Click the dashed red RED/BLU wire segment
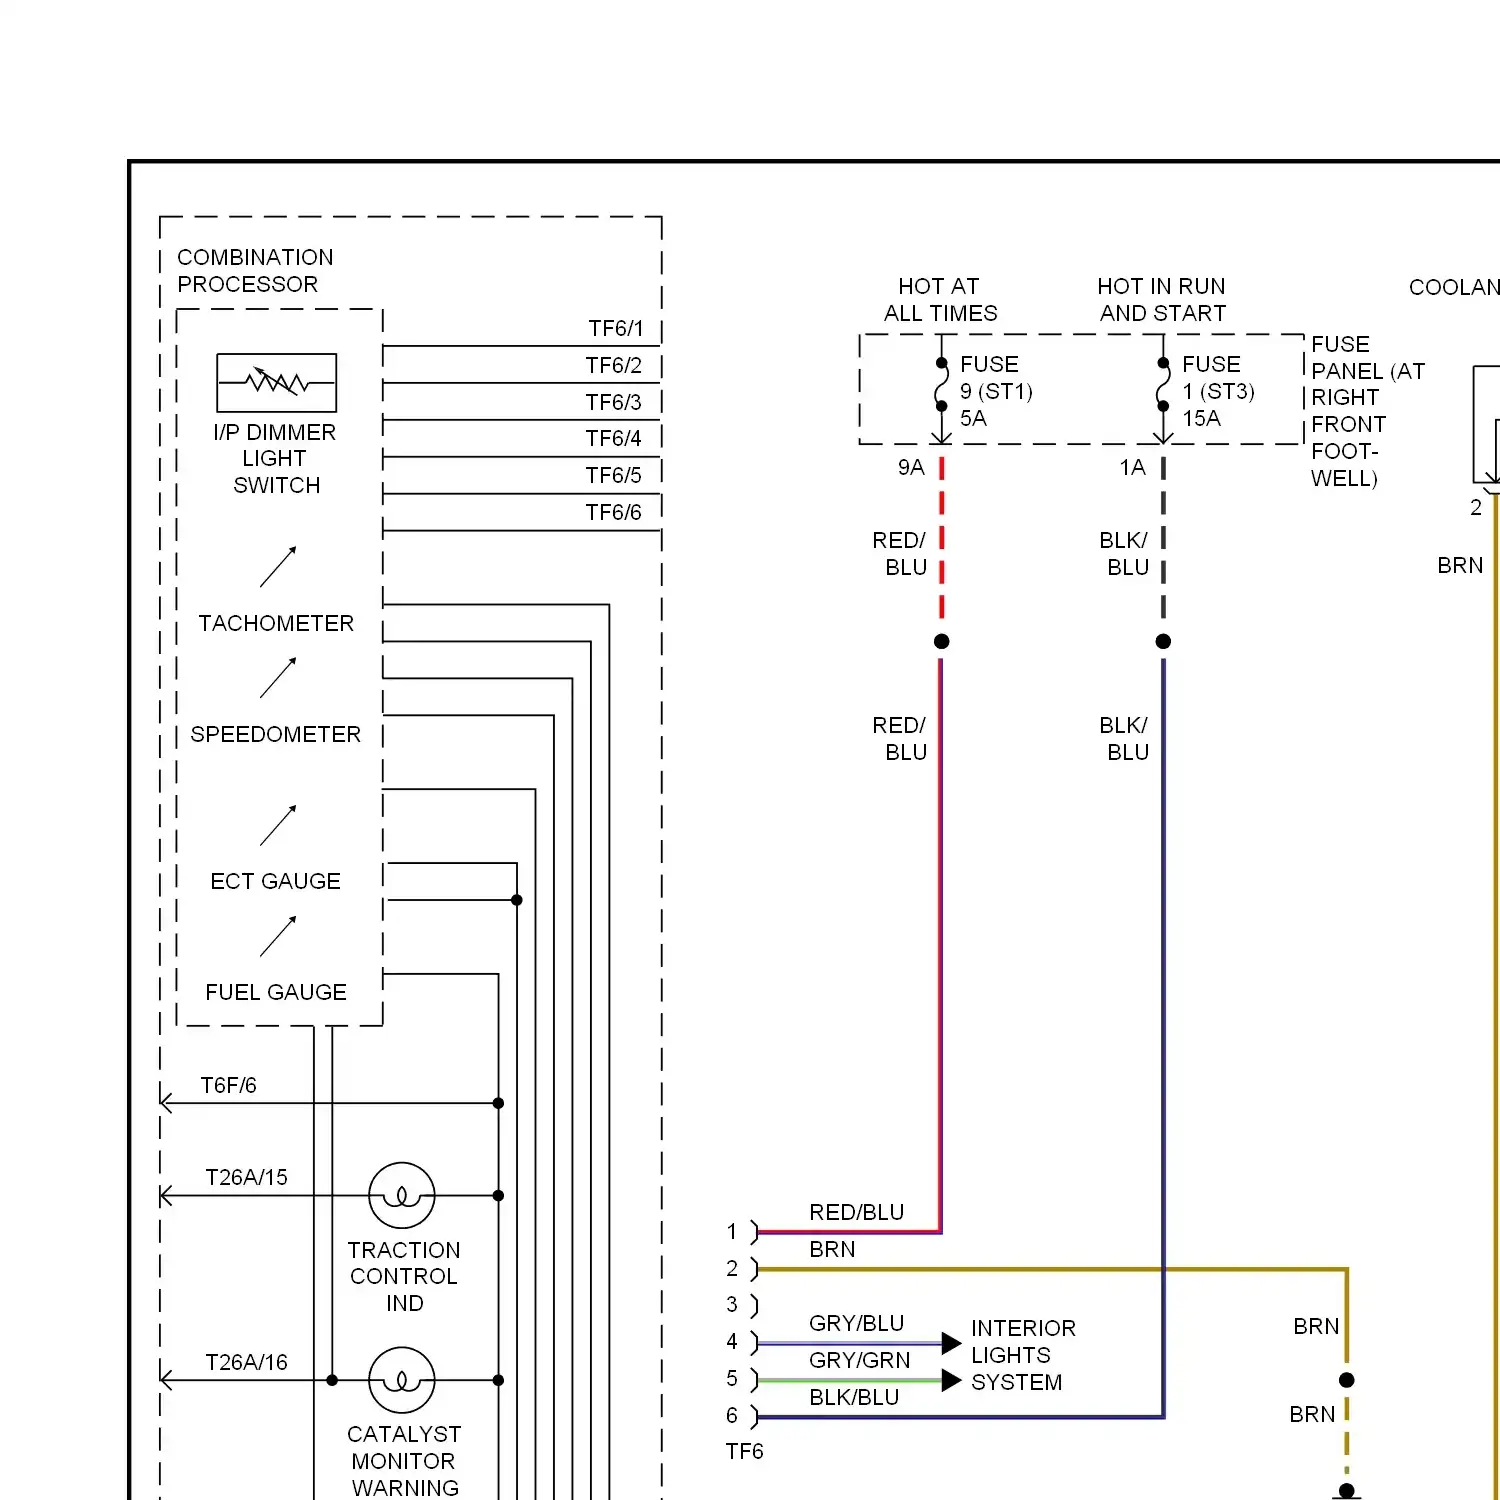 tap(941, 537)
